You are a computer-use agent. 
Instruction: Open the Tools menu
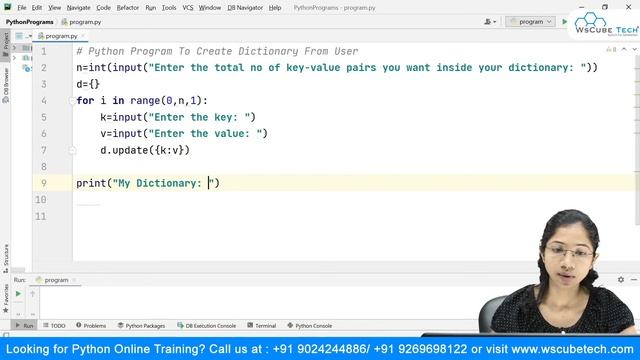[169, 8]
